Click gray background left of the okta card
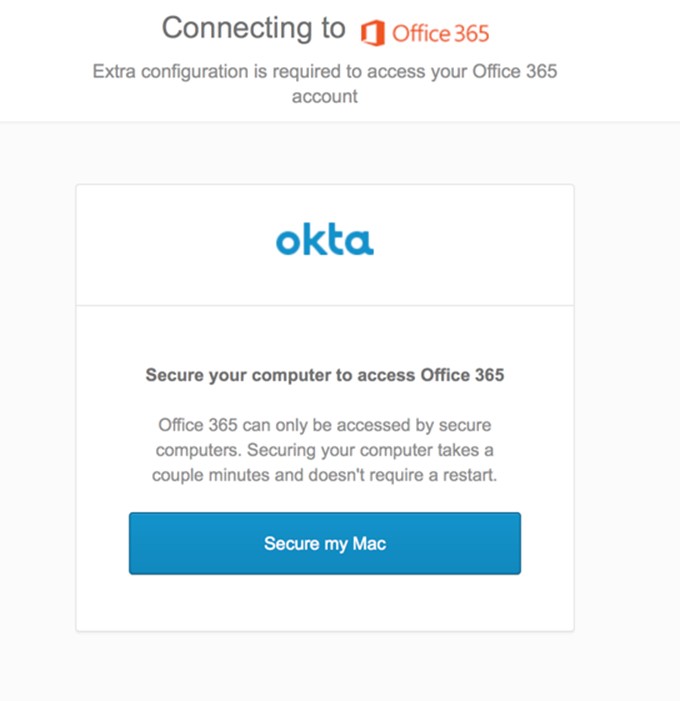 click(38, 400)
